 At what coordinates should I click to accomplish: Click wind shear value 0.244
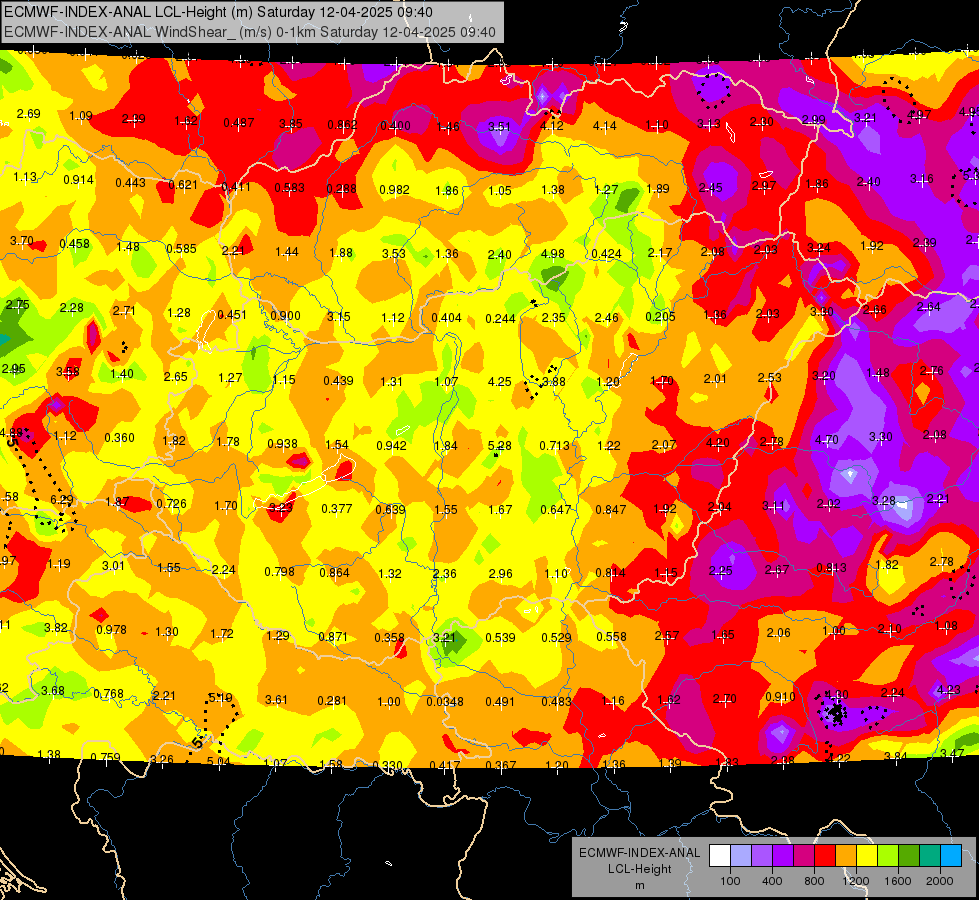coord(501,319)
